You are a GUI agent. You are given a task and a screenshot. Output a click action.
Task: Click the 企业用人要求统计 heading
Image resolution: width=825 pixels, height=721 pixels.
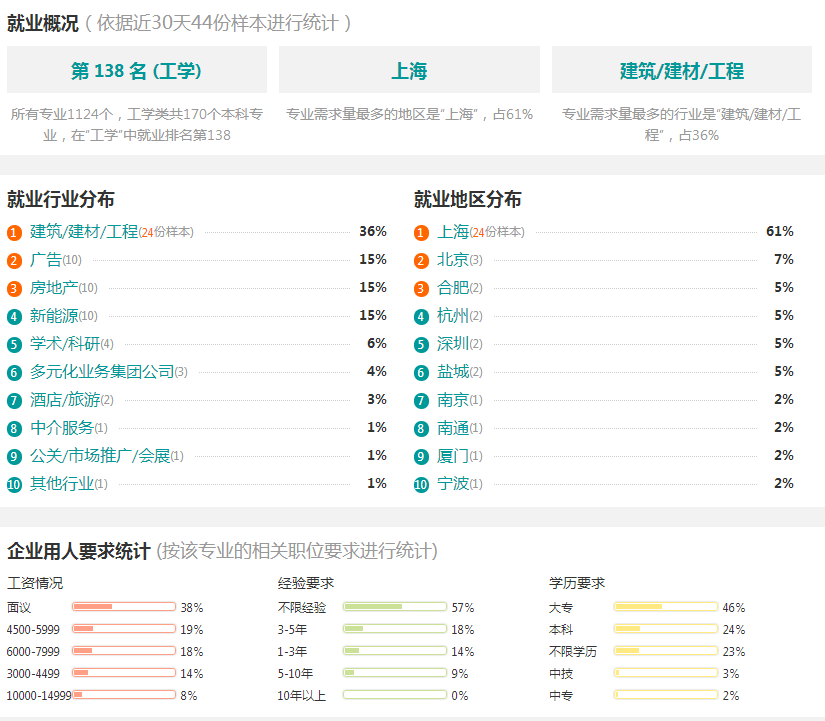[79, 551]
